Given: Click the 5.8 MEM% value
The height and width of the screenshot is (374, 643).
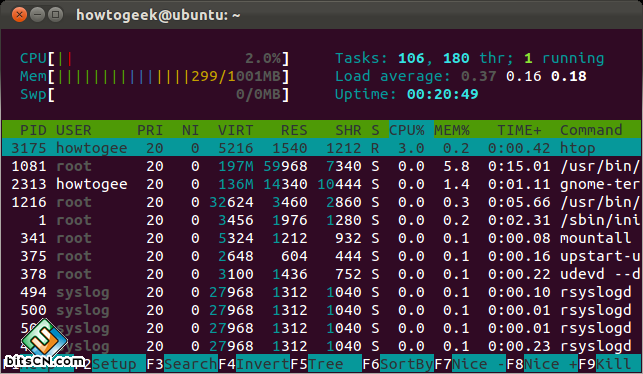Looking at the screenshot, I should click(456, 166).
